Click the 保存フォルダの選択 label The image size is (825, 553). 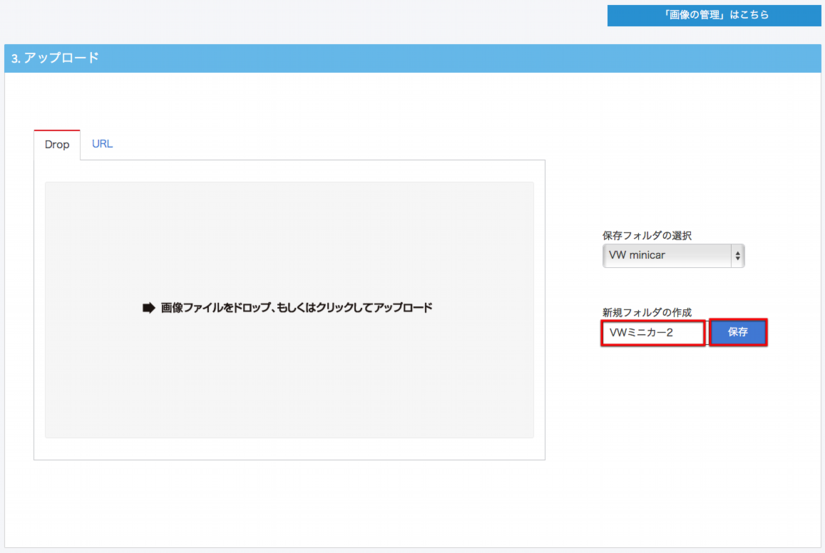(647, 235)
